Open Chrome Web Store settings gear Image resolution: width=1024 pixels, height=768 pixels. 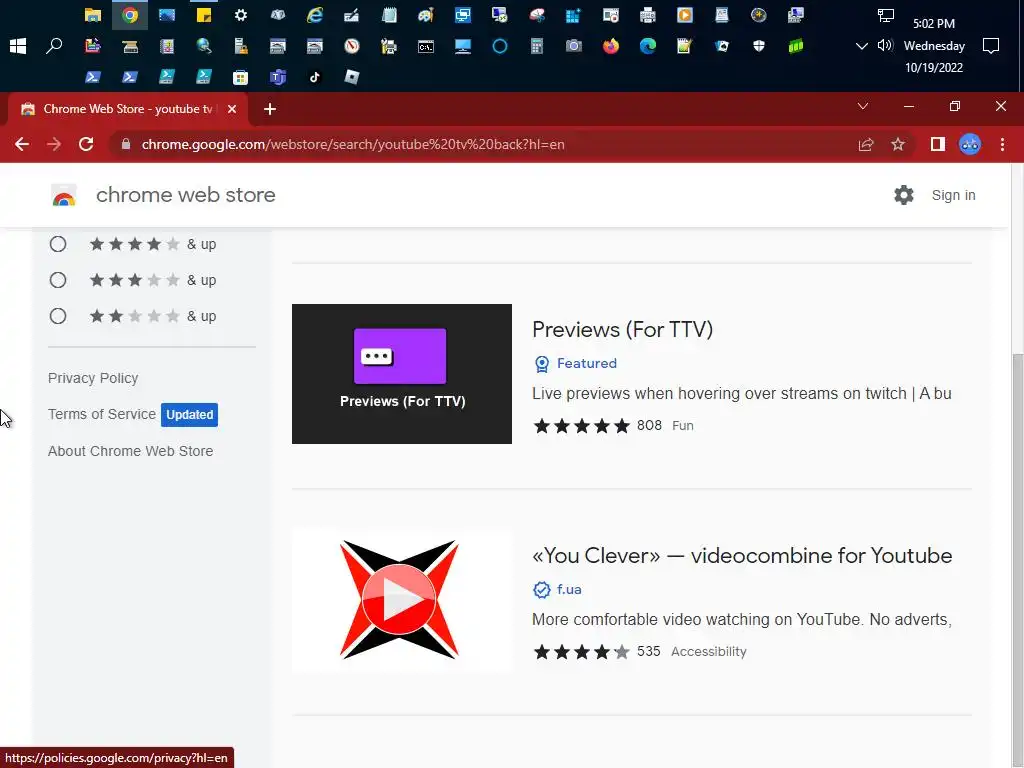click(904, 195)
